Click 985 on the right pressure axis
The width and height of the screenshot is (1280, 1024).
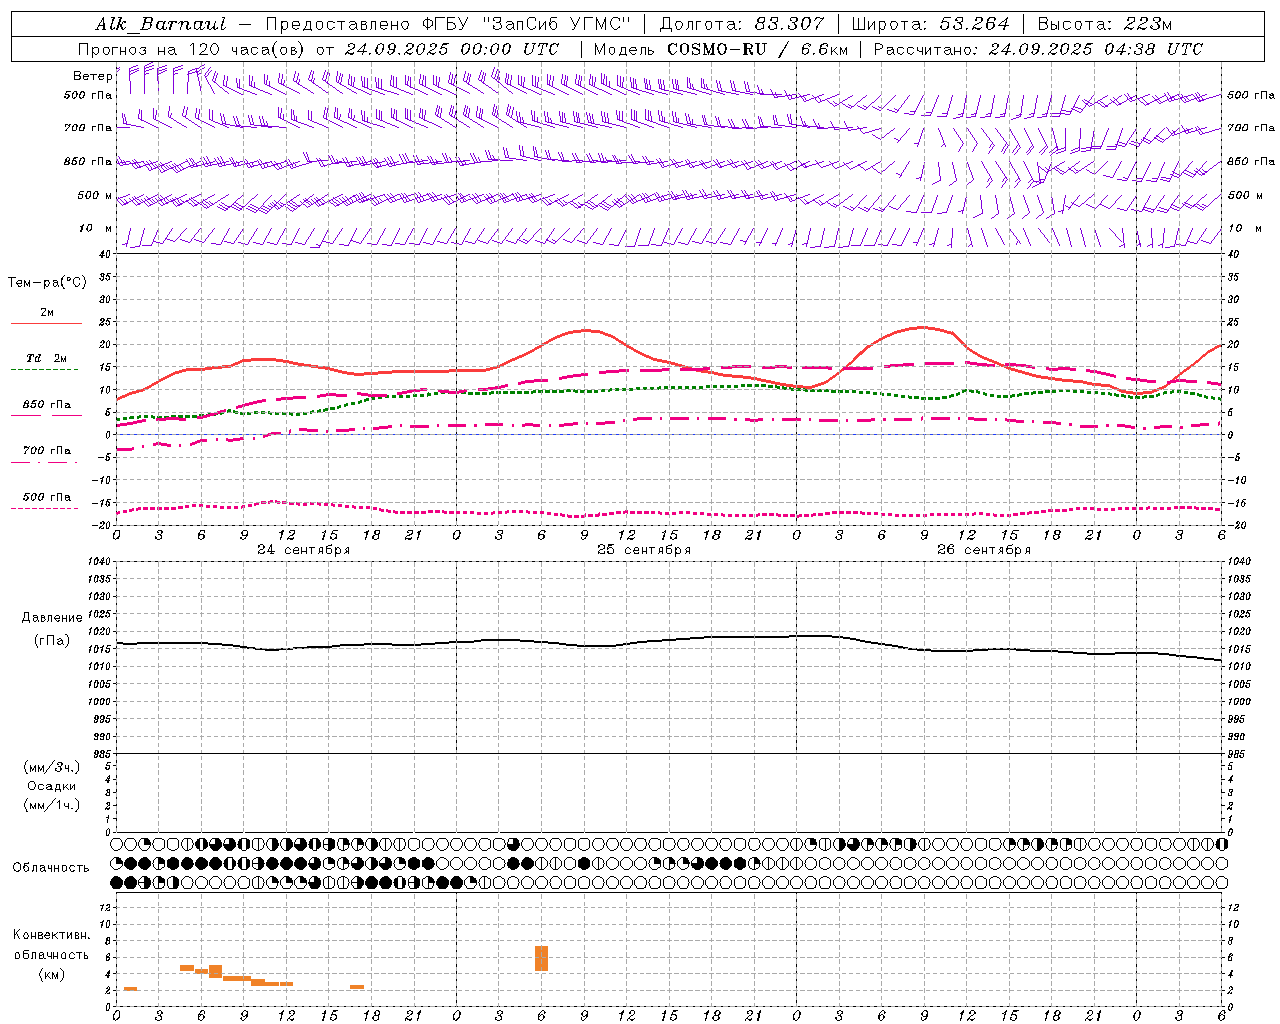[x=1237, y=754]
